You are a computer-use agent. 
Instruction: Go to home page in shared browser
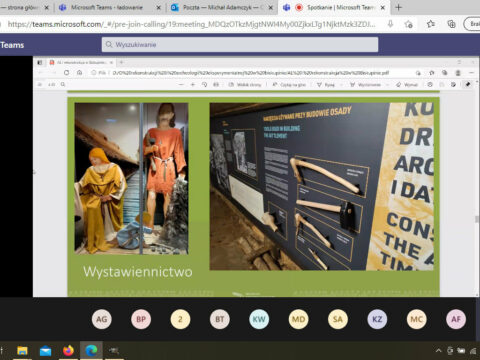pyautogui.click(x=79, y=72)
